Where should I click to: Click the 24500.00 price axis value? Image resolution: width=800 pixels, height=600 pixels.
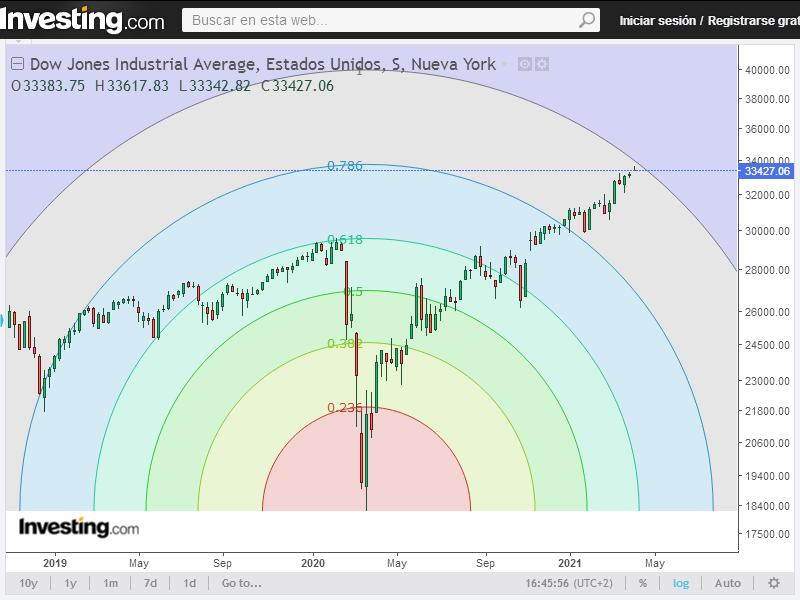[x=767, y=345]
